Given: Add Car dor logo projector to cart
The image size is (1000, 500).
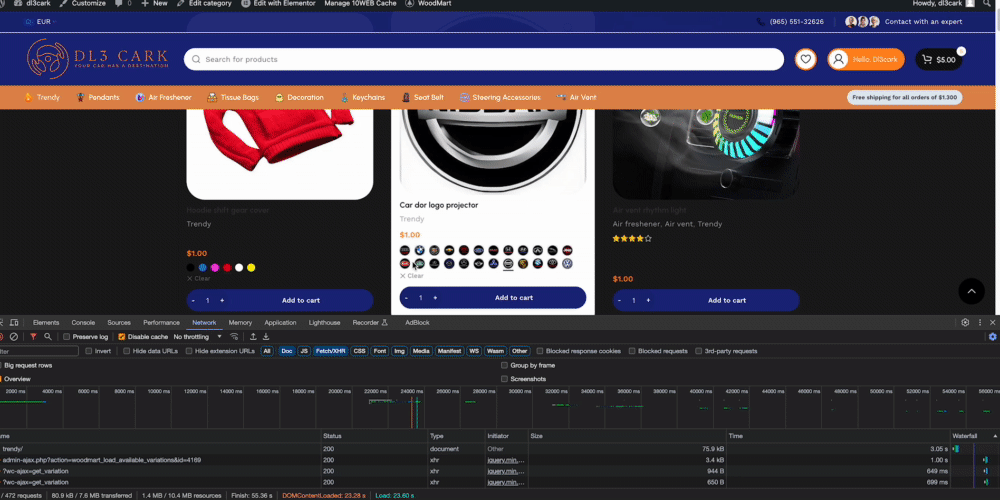Looking at the screenshot, I should pyautogui.click(x=513, y=298).
